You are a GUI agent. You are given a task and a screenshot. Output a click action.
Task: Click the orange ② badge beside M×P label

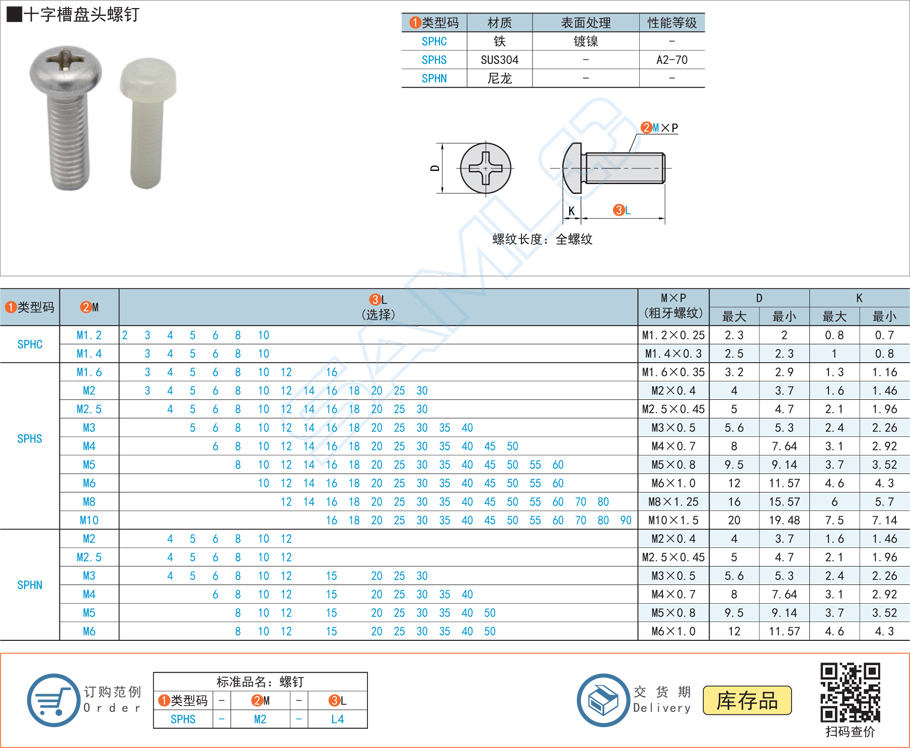[x=645, y=128]
